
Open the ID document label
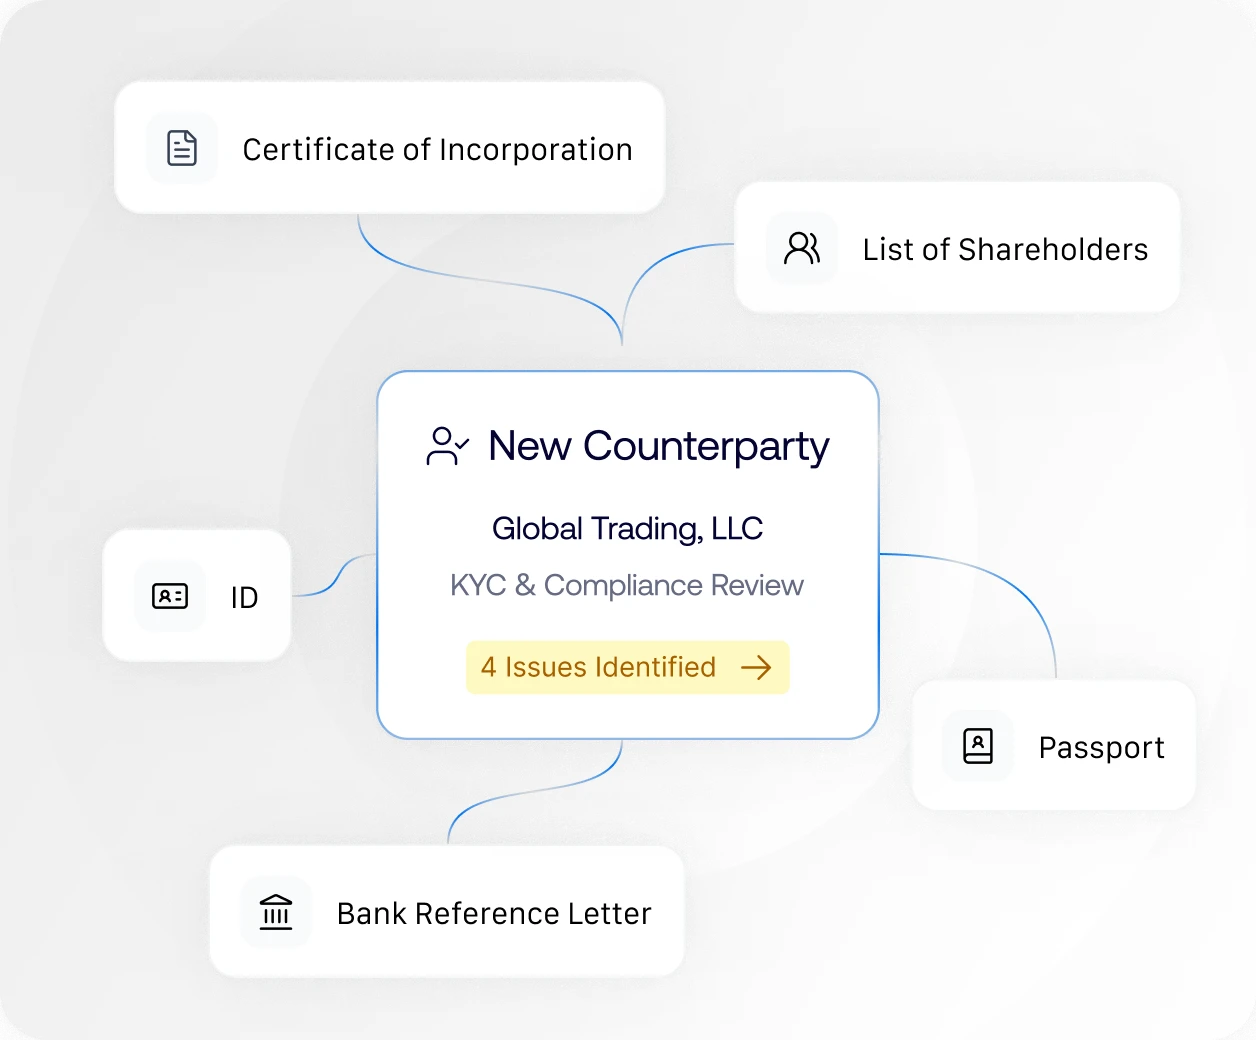[x=244, y=597]
